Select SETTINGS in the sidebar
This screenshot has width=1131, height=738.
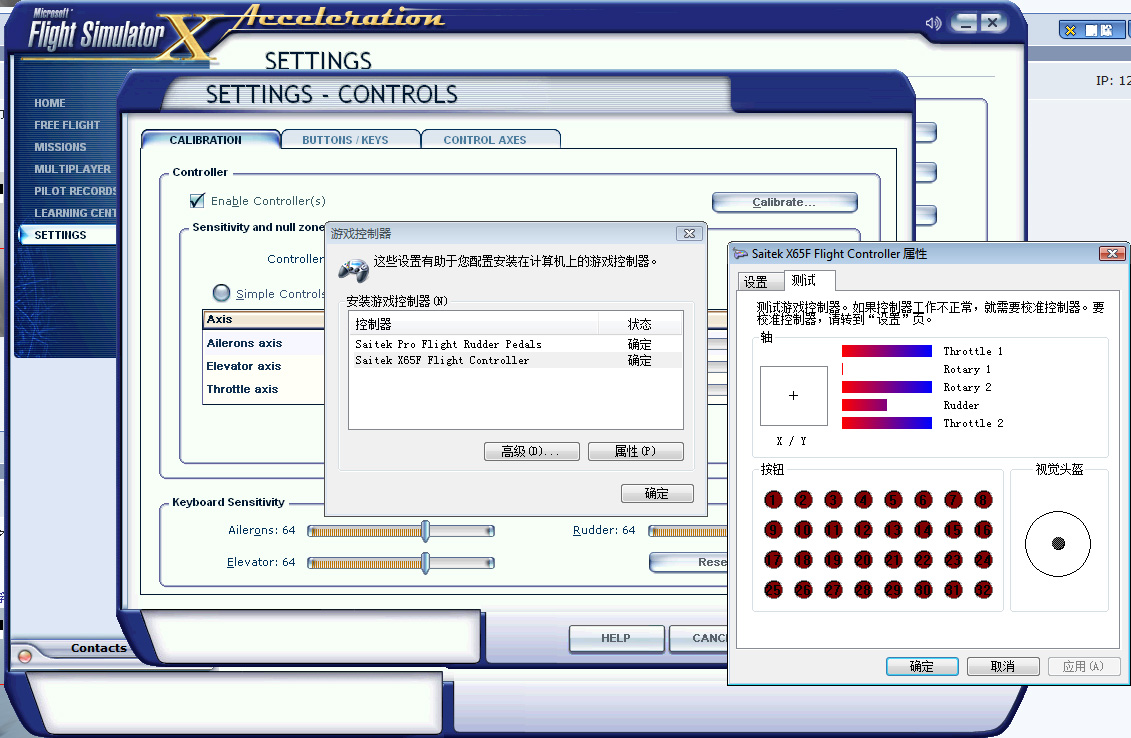67,234
